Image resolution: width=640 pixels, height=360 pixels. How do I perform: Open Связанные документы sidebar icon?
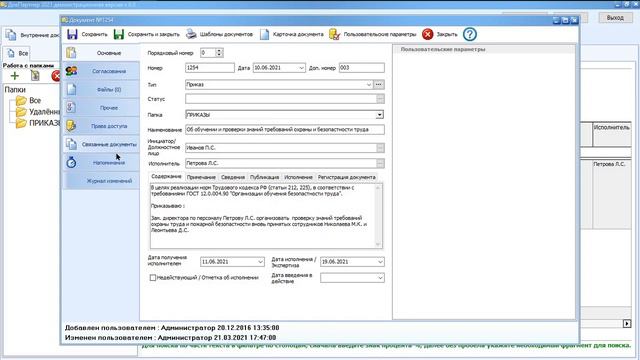coord(71,144)
